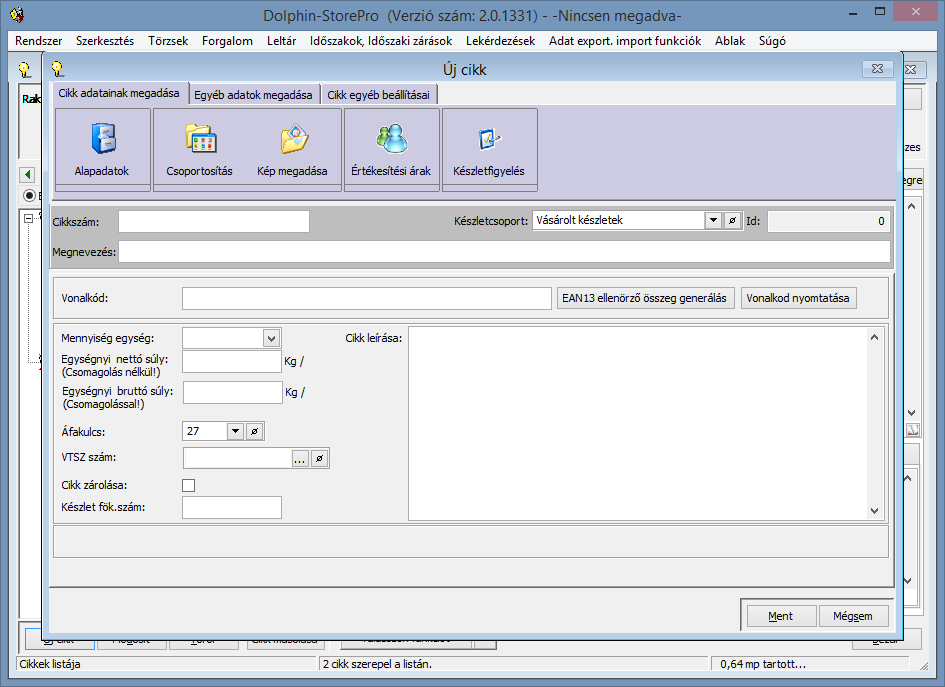
Task: Click the green left arrow in background window
Action: pos(27,175)
